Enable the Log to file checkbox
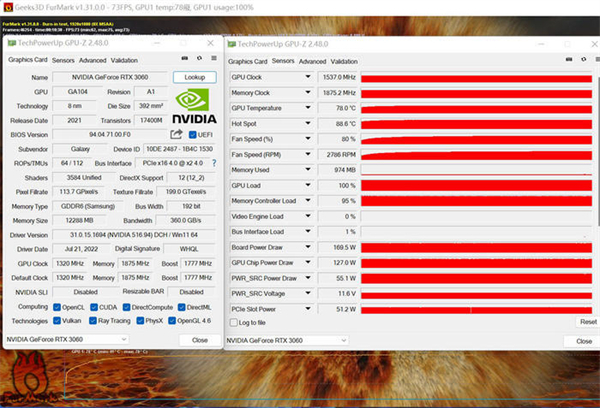The height and width of the screenshot is (408, 600). point(233,323)
